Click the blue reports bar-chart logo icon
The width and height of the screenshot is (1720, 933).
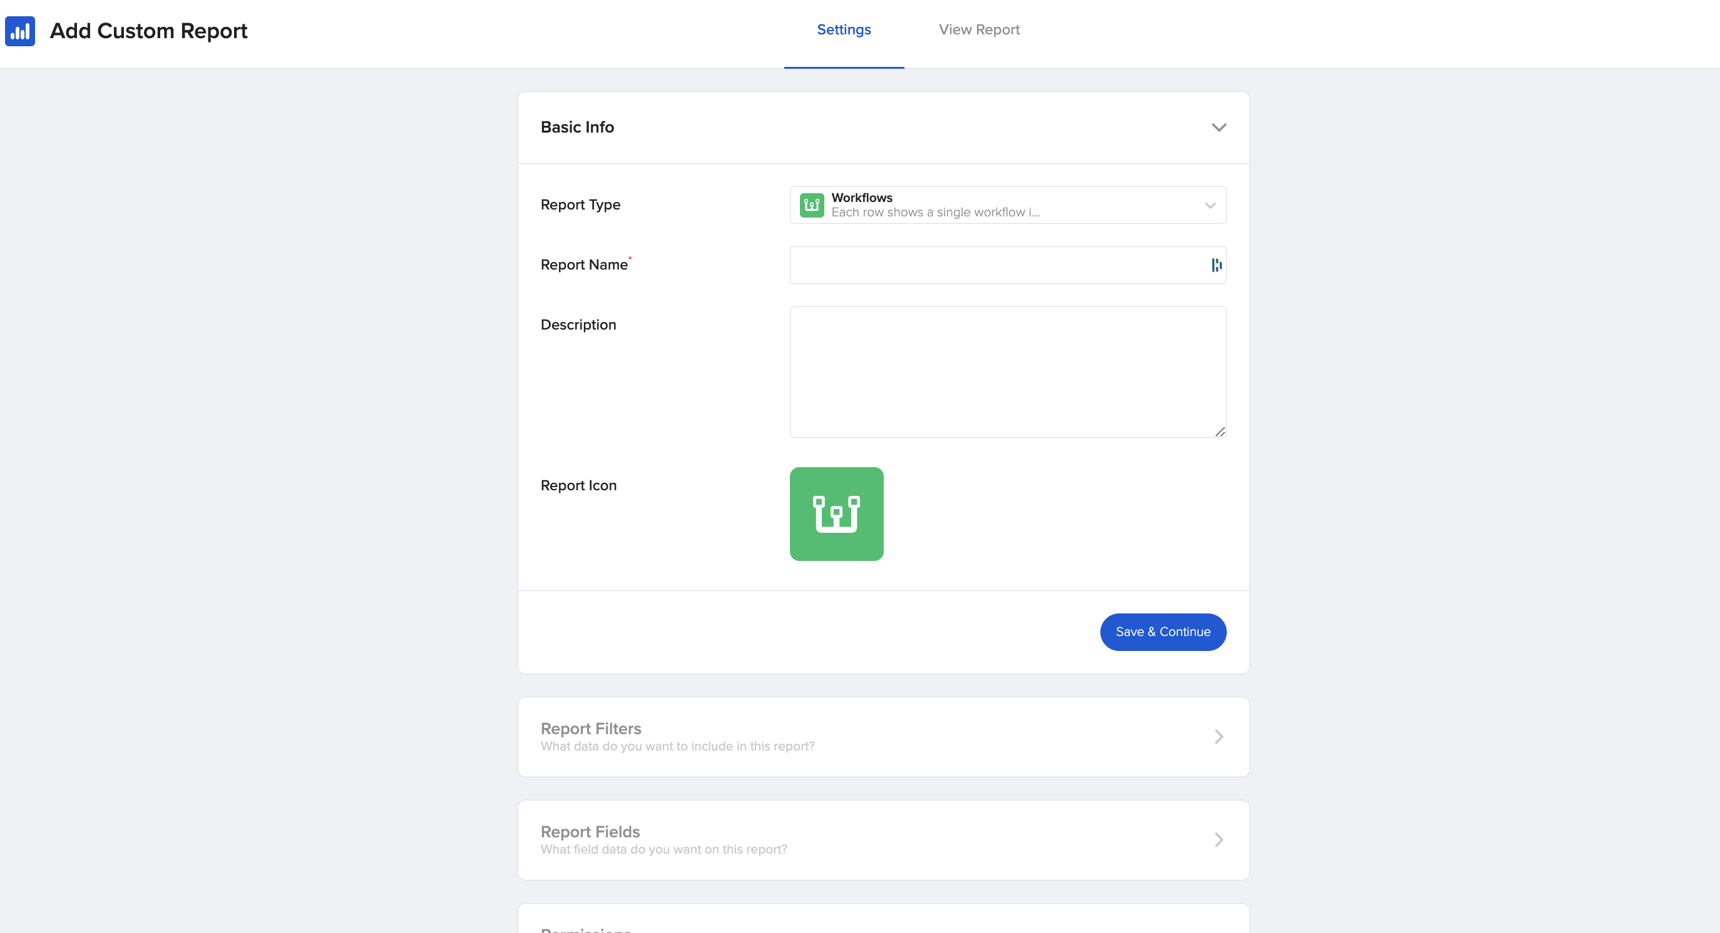click(20, 31)
